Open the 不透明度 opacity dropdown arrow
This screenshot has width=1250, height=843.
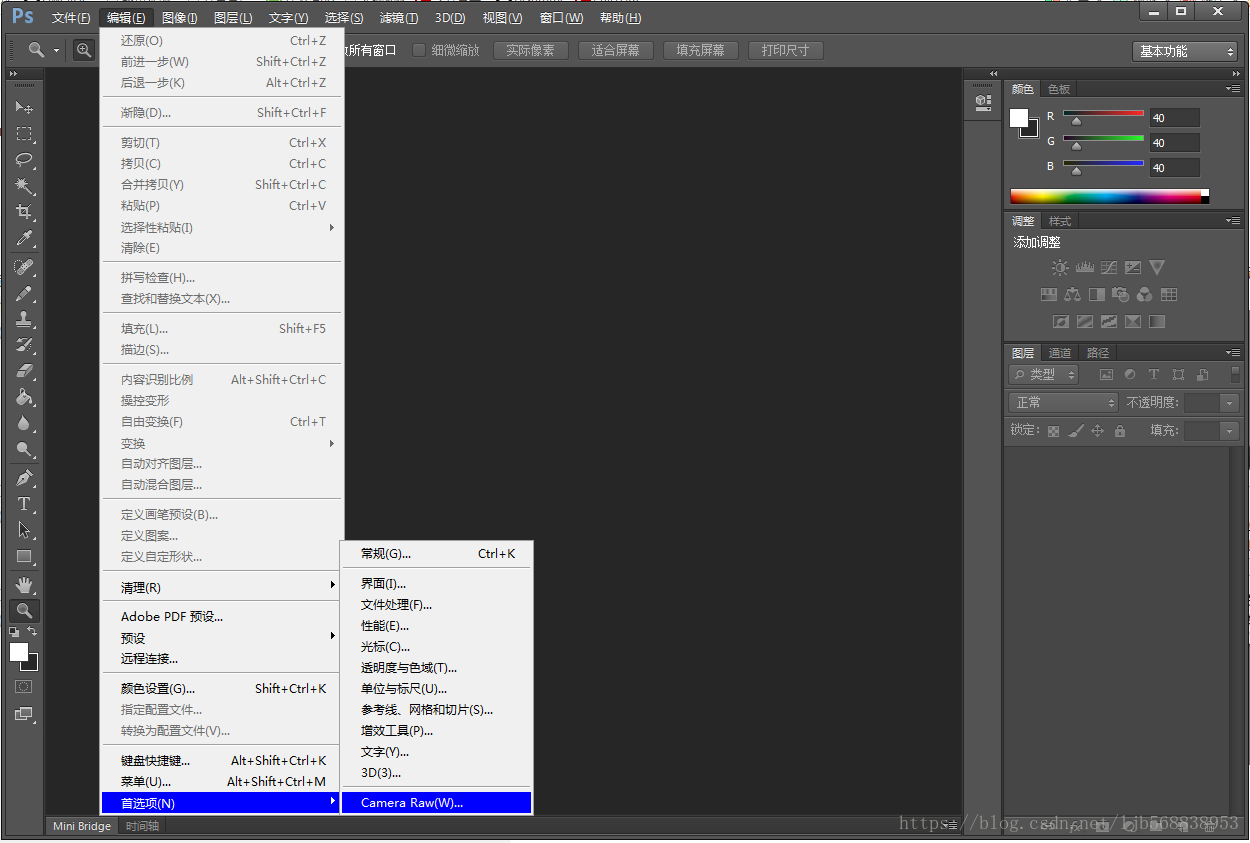tap(1230, 403)
